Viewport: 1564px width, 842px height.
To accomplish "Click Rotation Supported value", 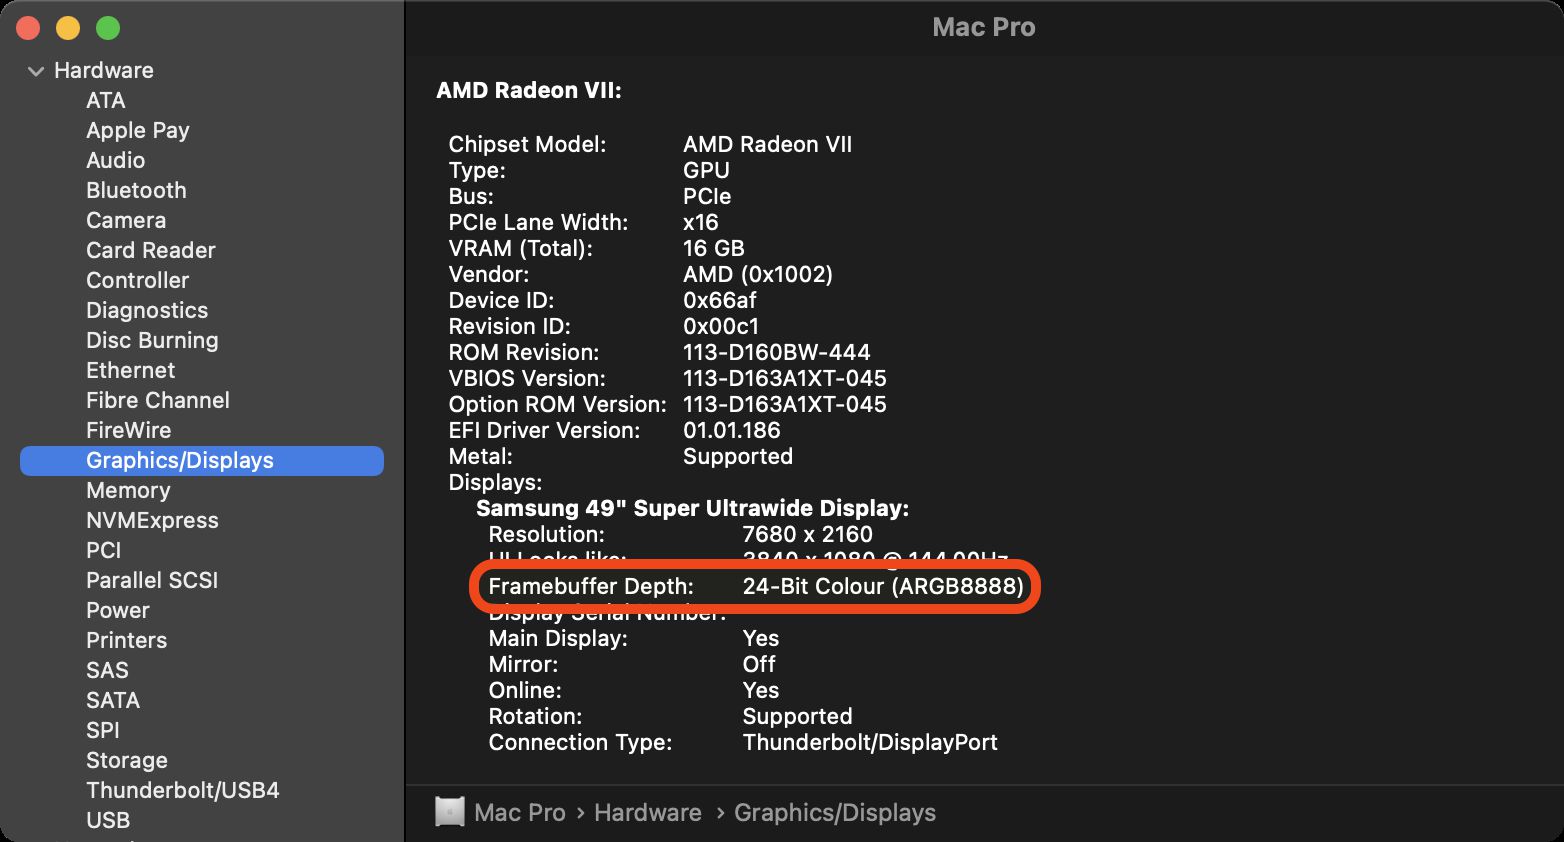I will point(797,717).
